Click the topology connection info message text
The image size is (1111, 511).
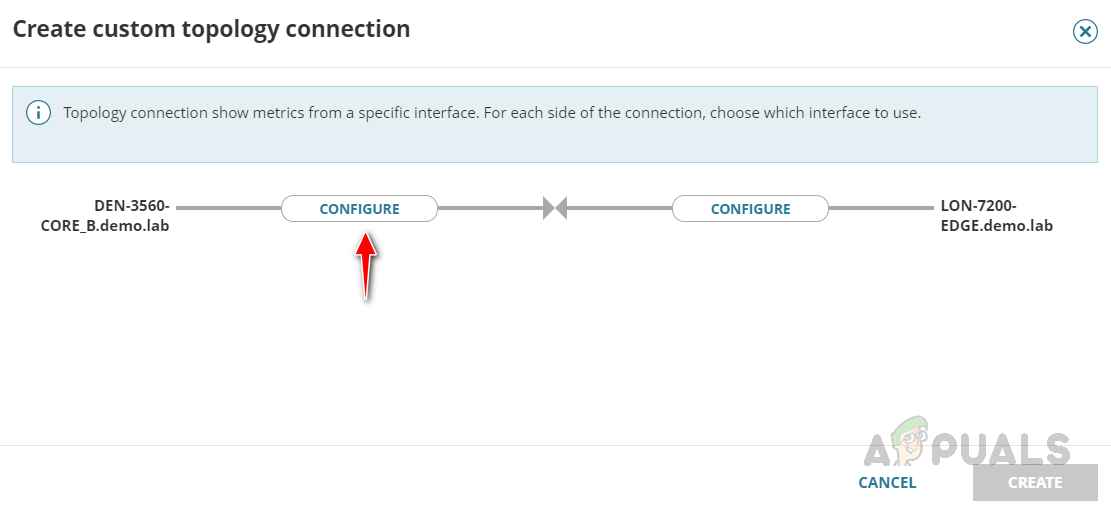coord(492,113)
